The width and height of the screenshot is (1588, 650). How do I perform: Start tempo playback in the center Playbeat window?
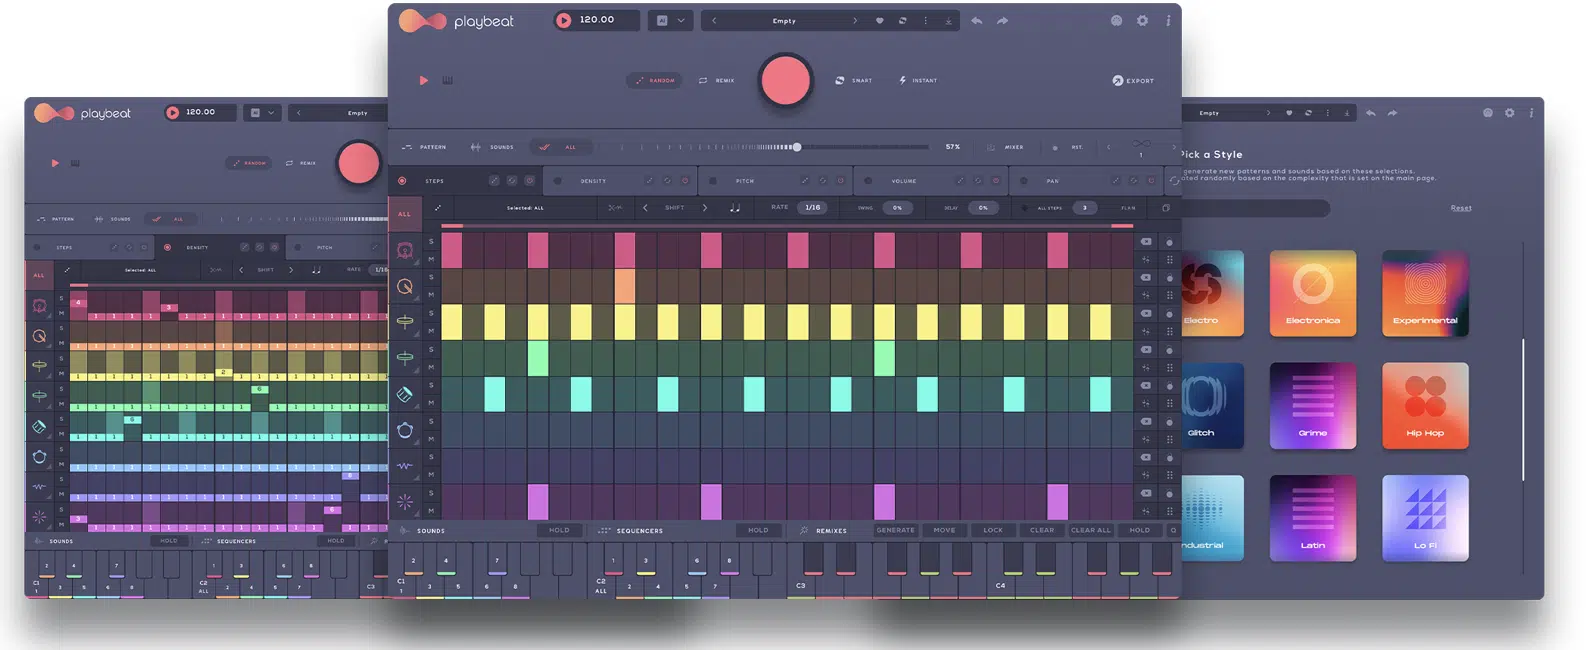coord(564,20)
